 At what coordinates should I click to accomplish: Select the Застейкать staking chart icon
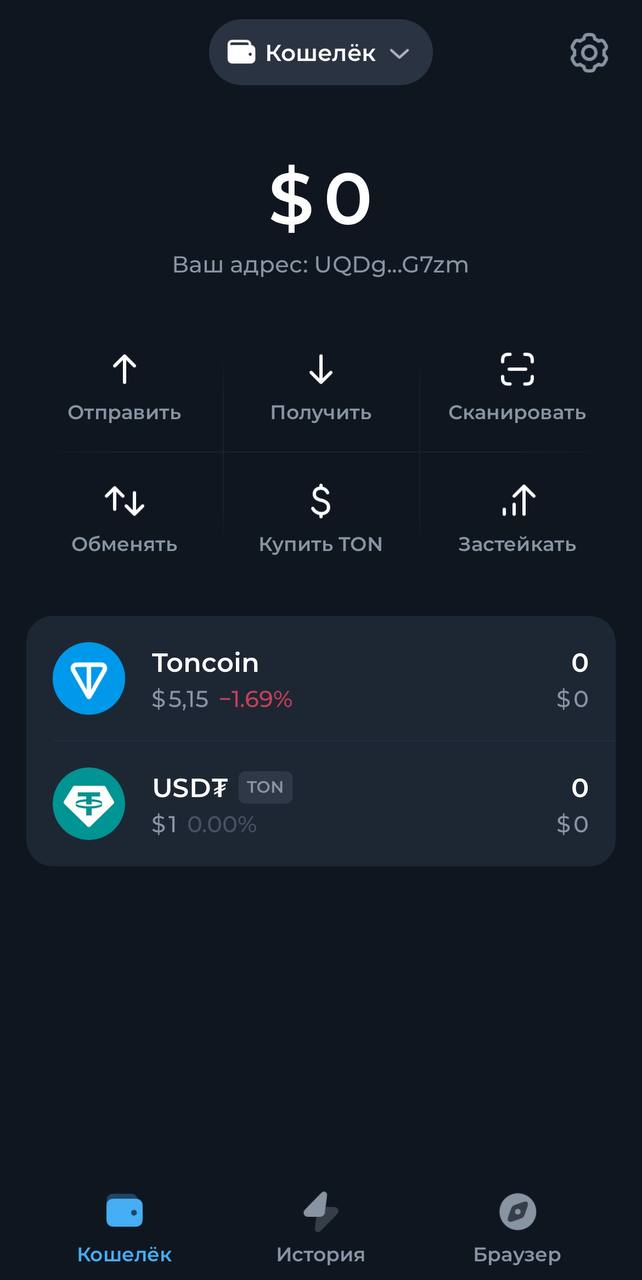pos(517,500)
